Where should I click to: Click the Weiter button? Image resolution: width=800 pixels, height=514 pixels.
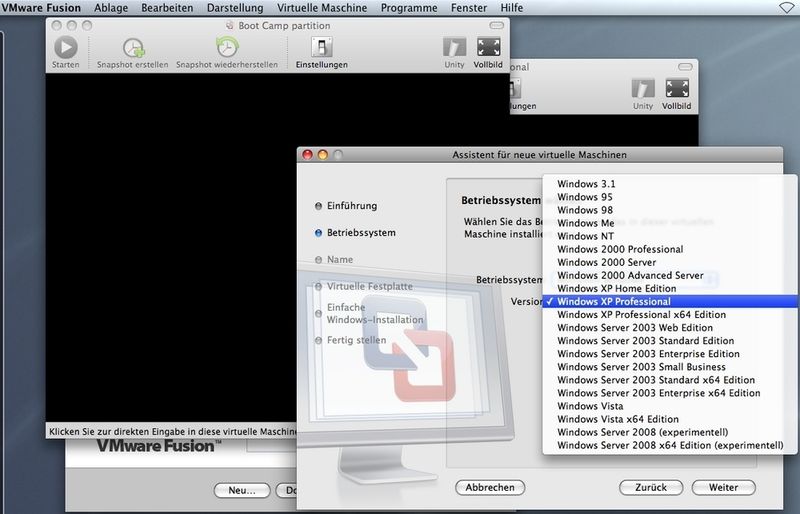[x=723, y=487]
